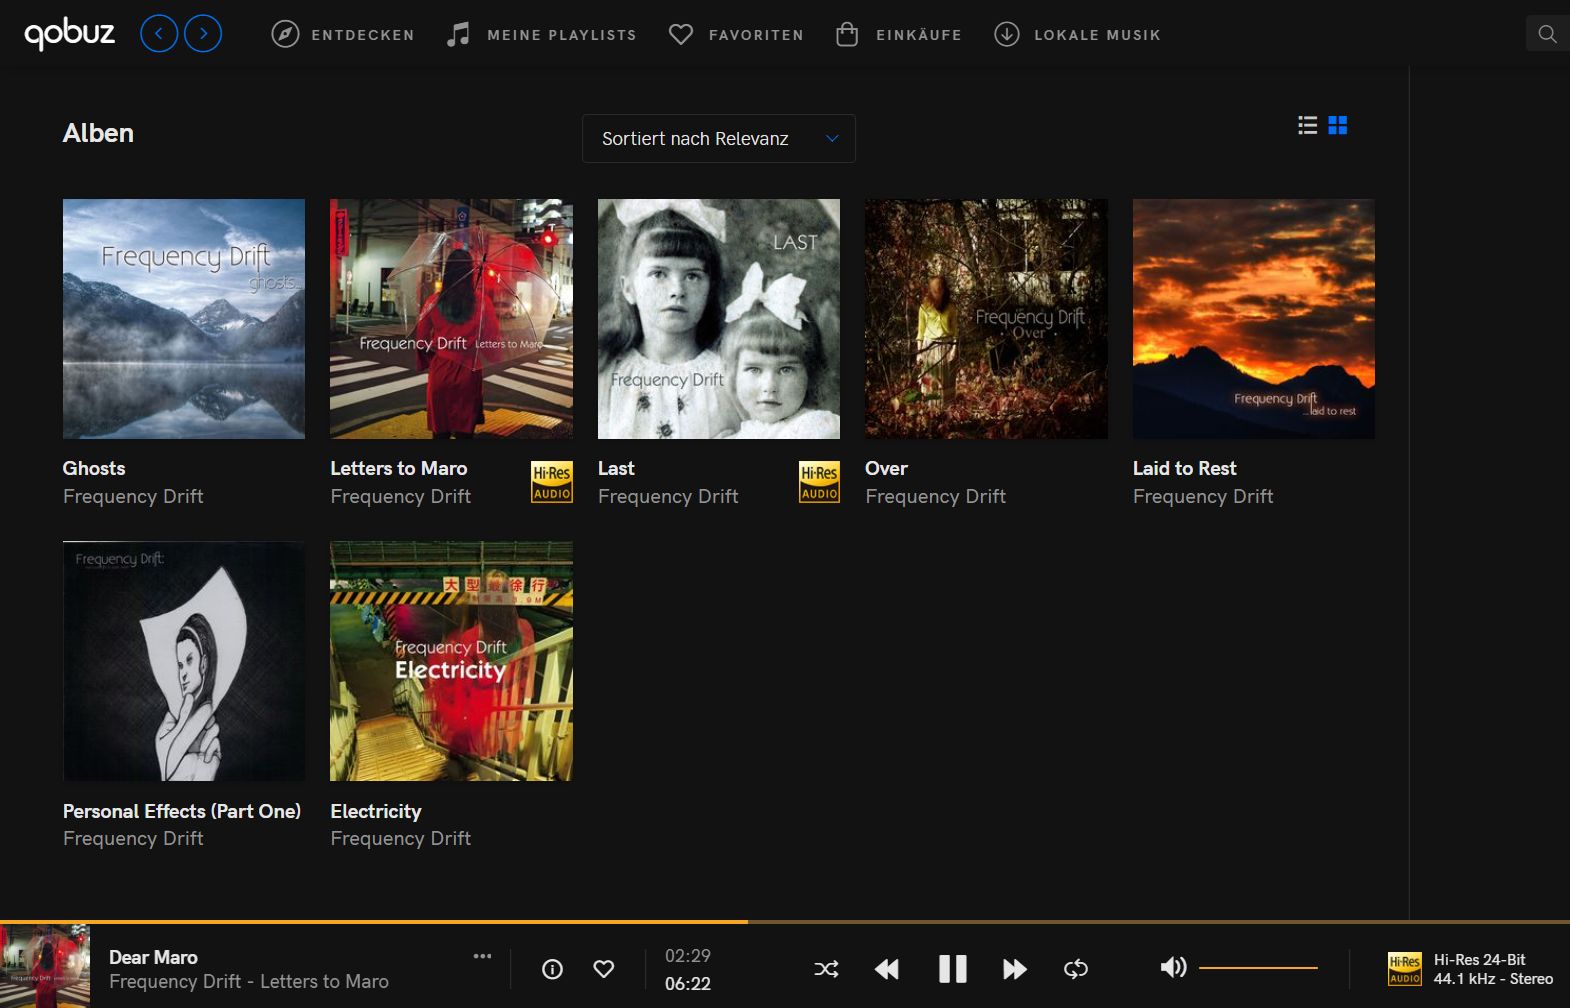This screenshot has height=1008, width=1570.
Task: Click the Personal Effects (Part One) title
Action: click(x=182, y=811)
